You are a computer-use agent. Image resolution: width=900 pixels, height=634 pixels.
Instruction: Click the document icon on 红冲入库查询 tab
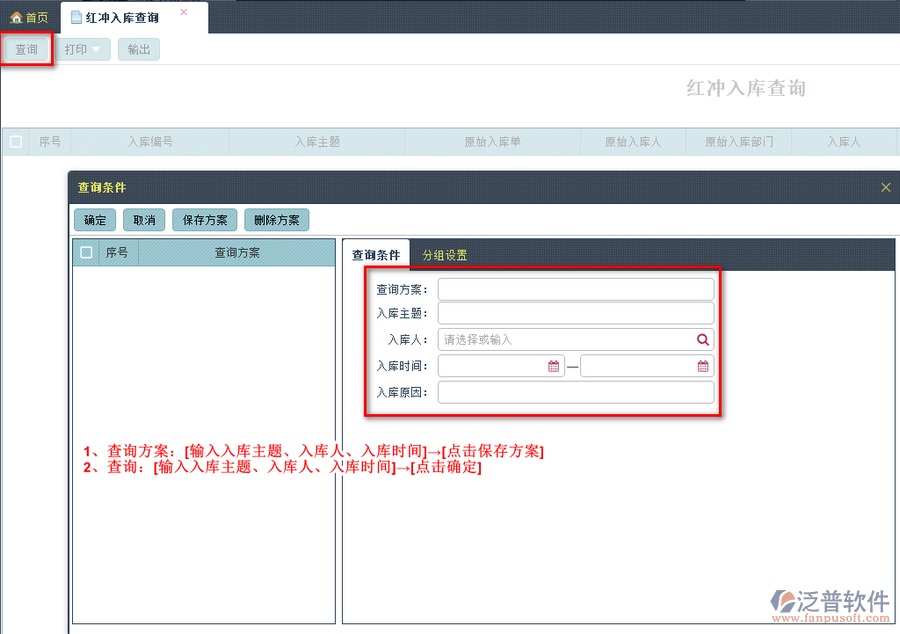pyautogui.click(x=76, y=18)
